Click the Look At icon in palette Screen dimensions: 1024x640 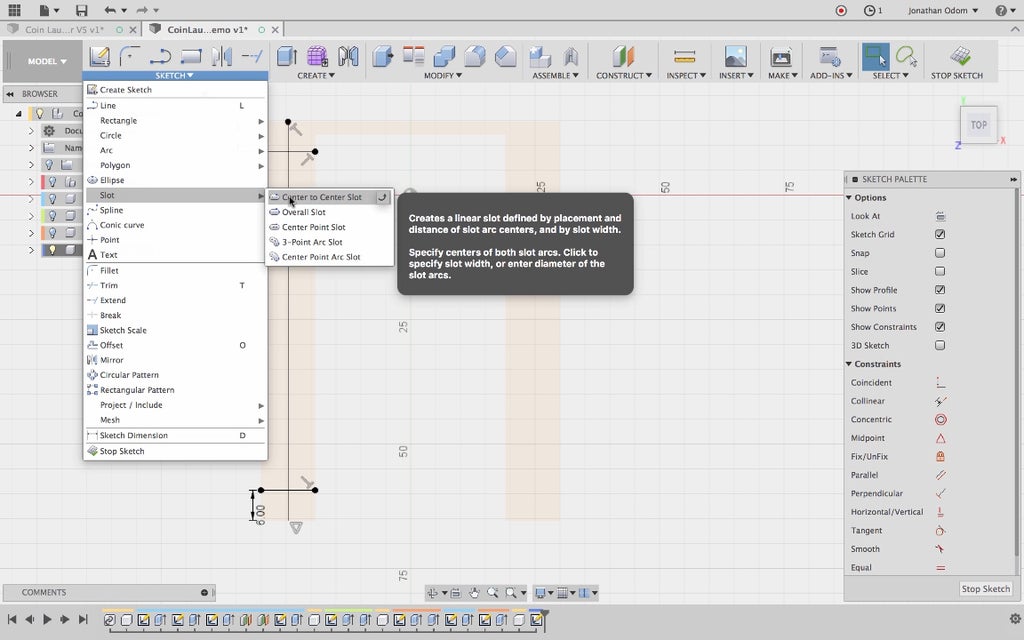(940, 216)
